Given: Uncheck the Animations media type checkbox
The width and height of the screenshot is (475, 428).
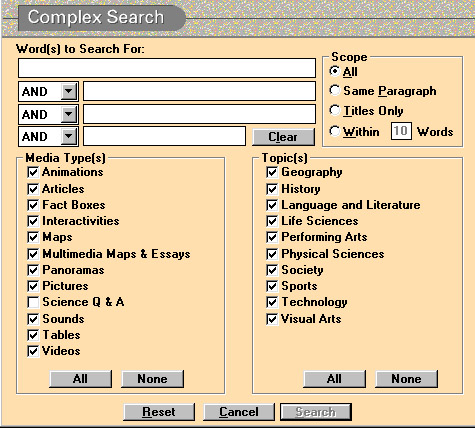Looking at the screenshot, I should pos(33,172).
